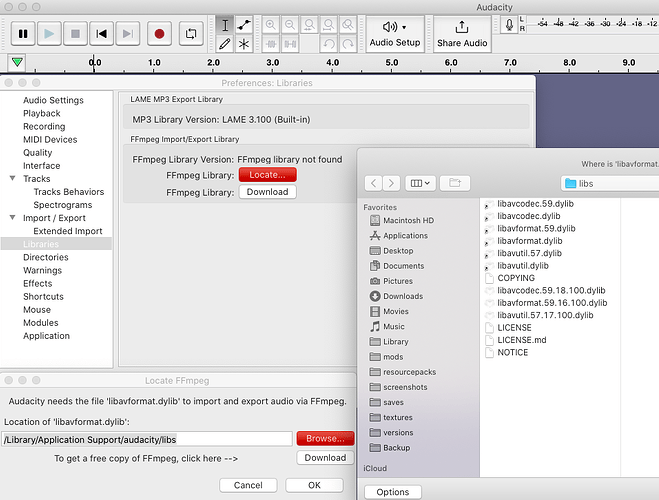Select Spectrograms preferences item
Screen dimensions: 659x500
coord(63,205)
